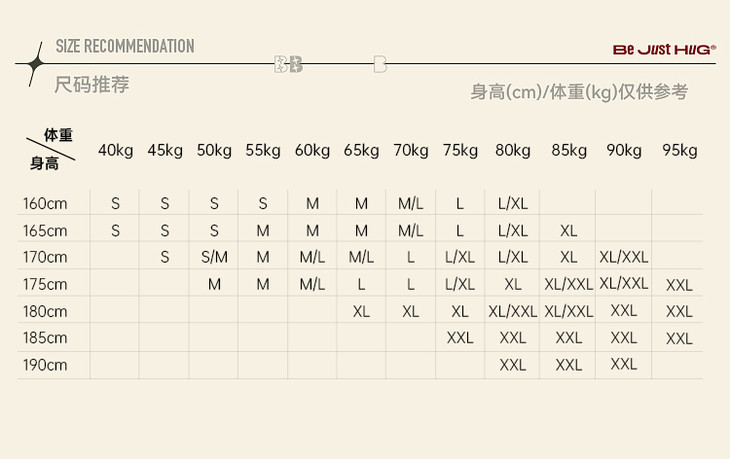Viewport: 730px width, 459px height.
Task: Click the XXL cell for 175cm at 95kg
Action: [x=679, y=285]
